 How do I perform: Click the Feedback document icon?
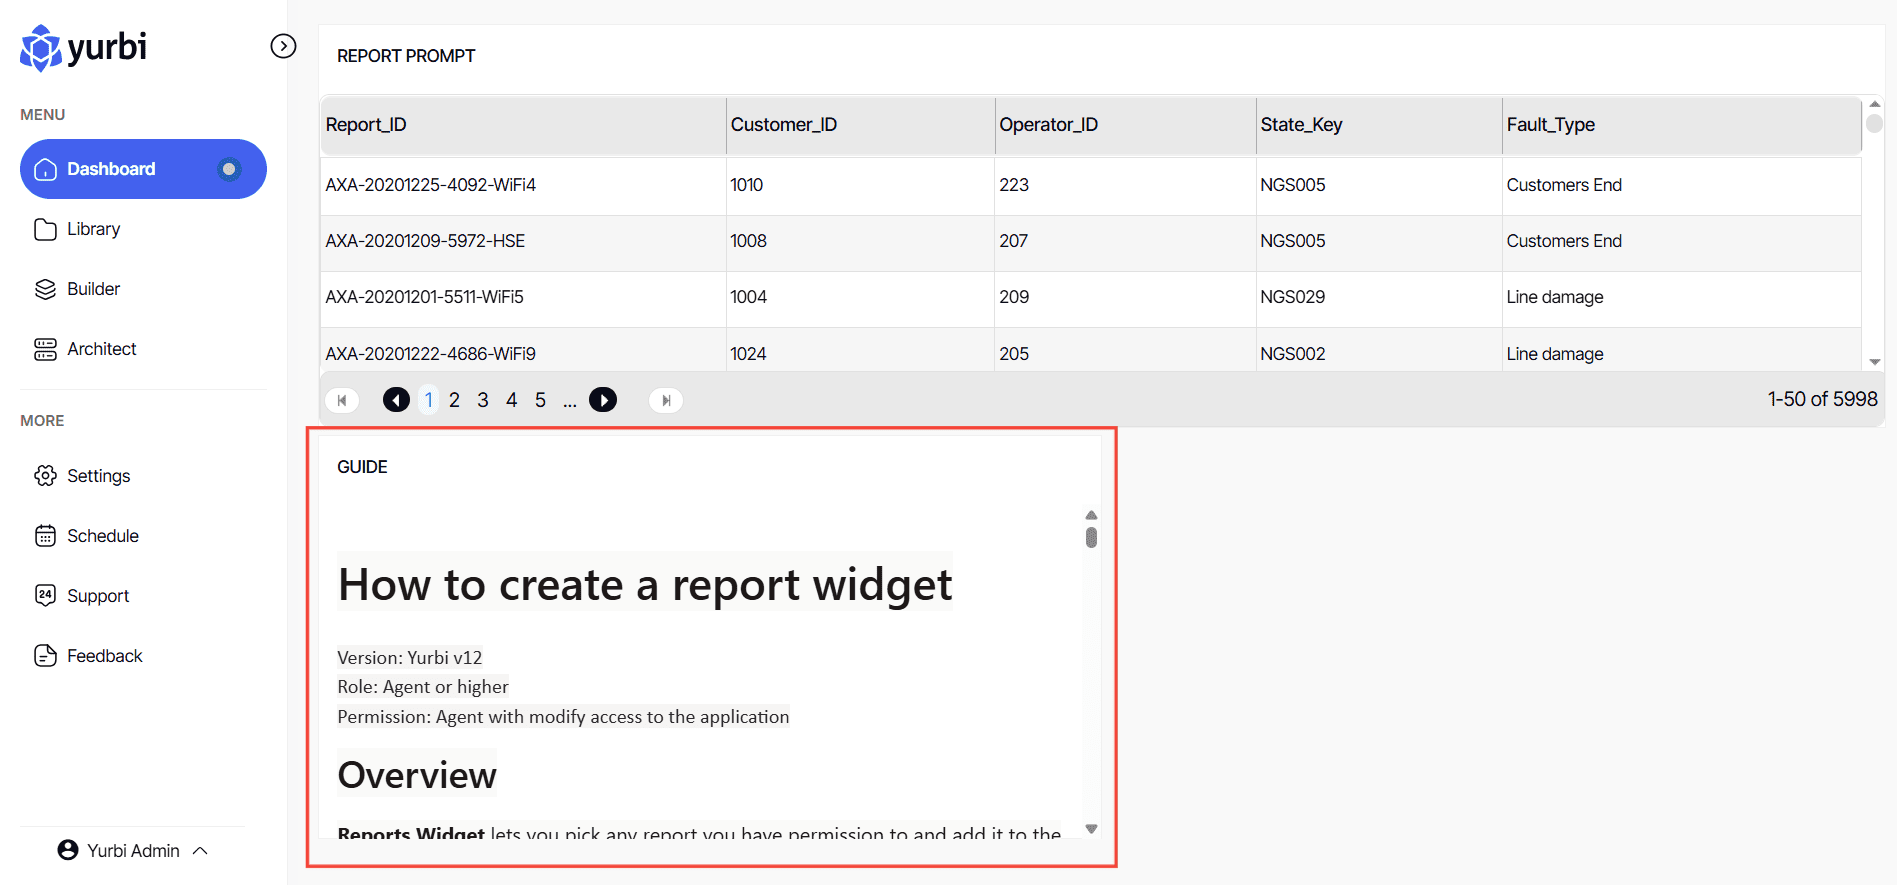[x=45, y=656]
